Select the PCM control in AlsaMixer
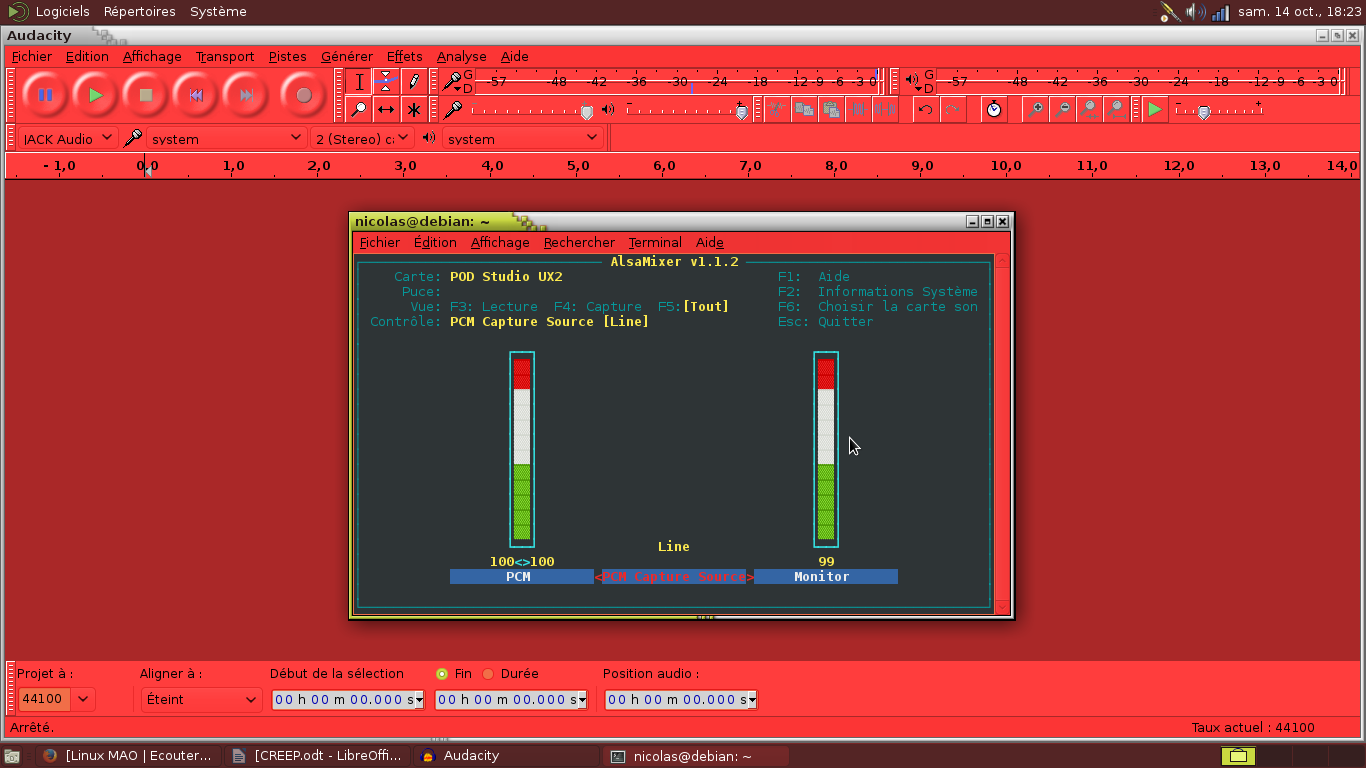The height and width of the screenshot is (768, 1366). click(522, 577)
